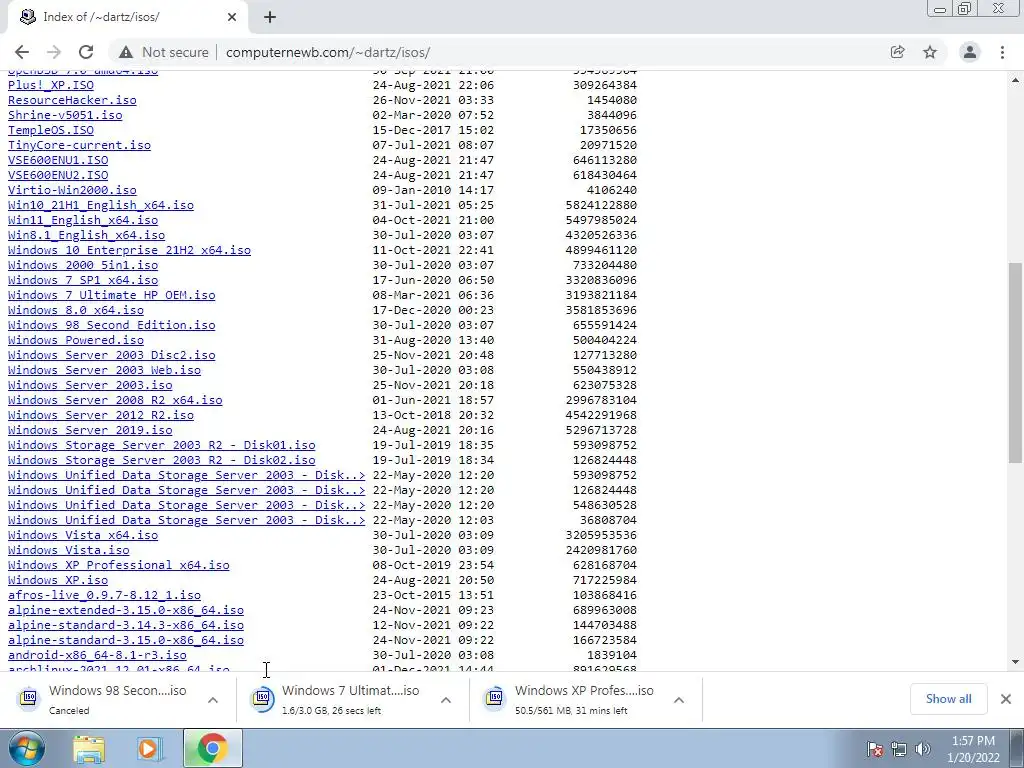Download TempleOS.ISO
The height and width of the screenshot is (768, 1024).
click(51, 130)
